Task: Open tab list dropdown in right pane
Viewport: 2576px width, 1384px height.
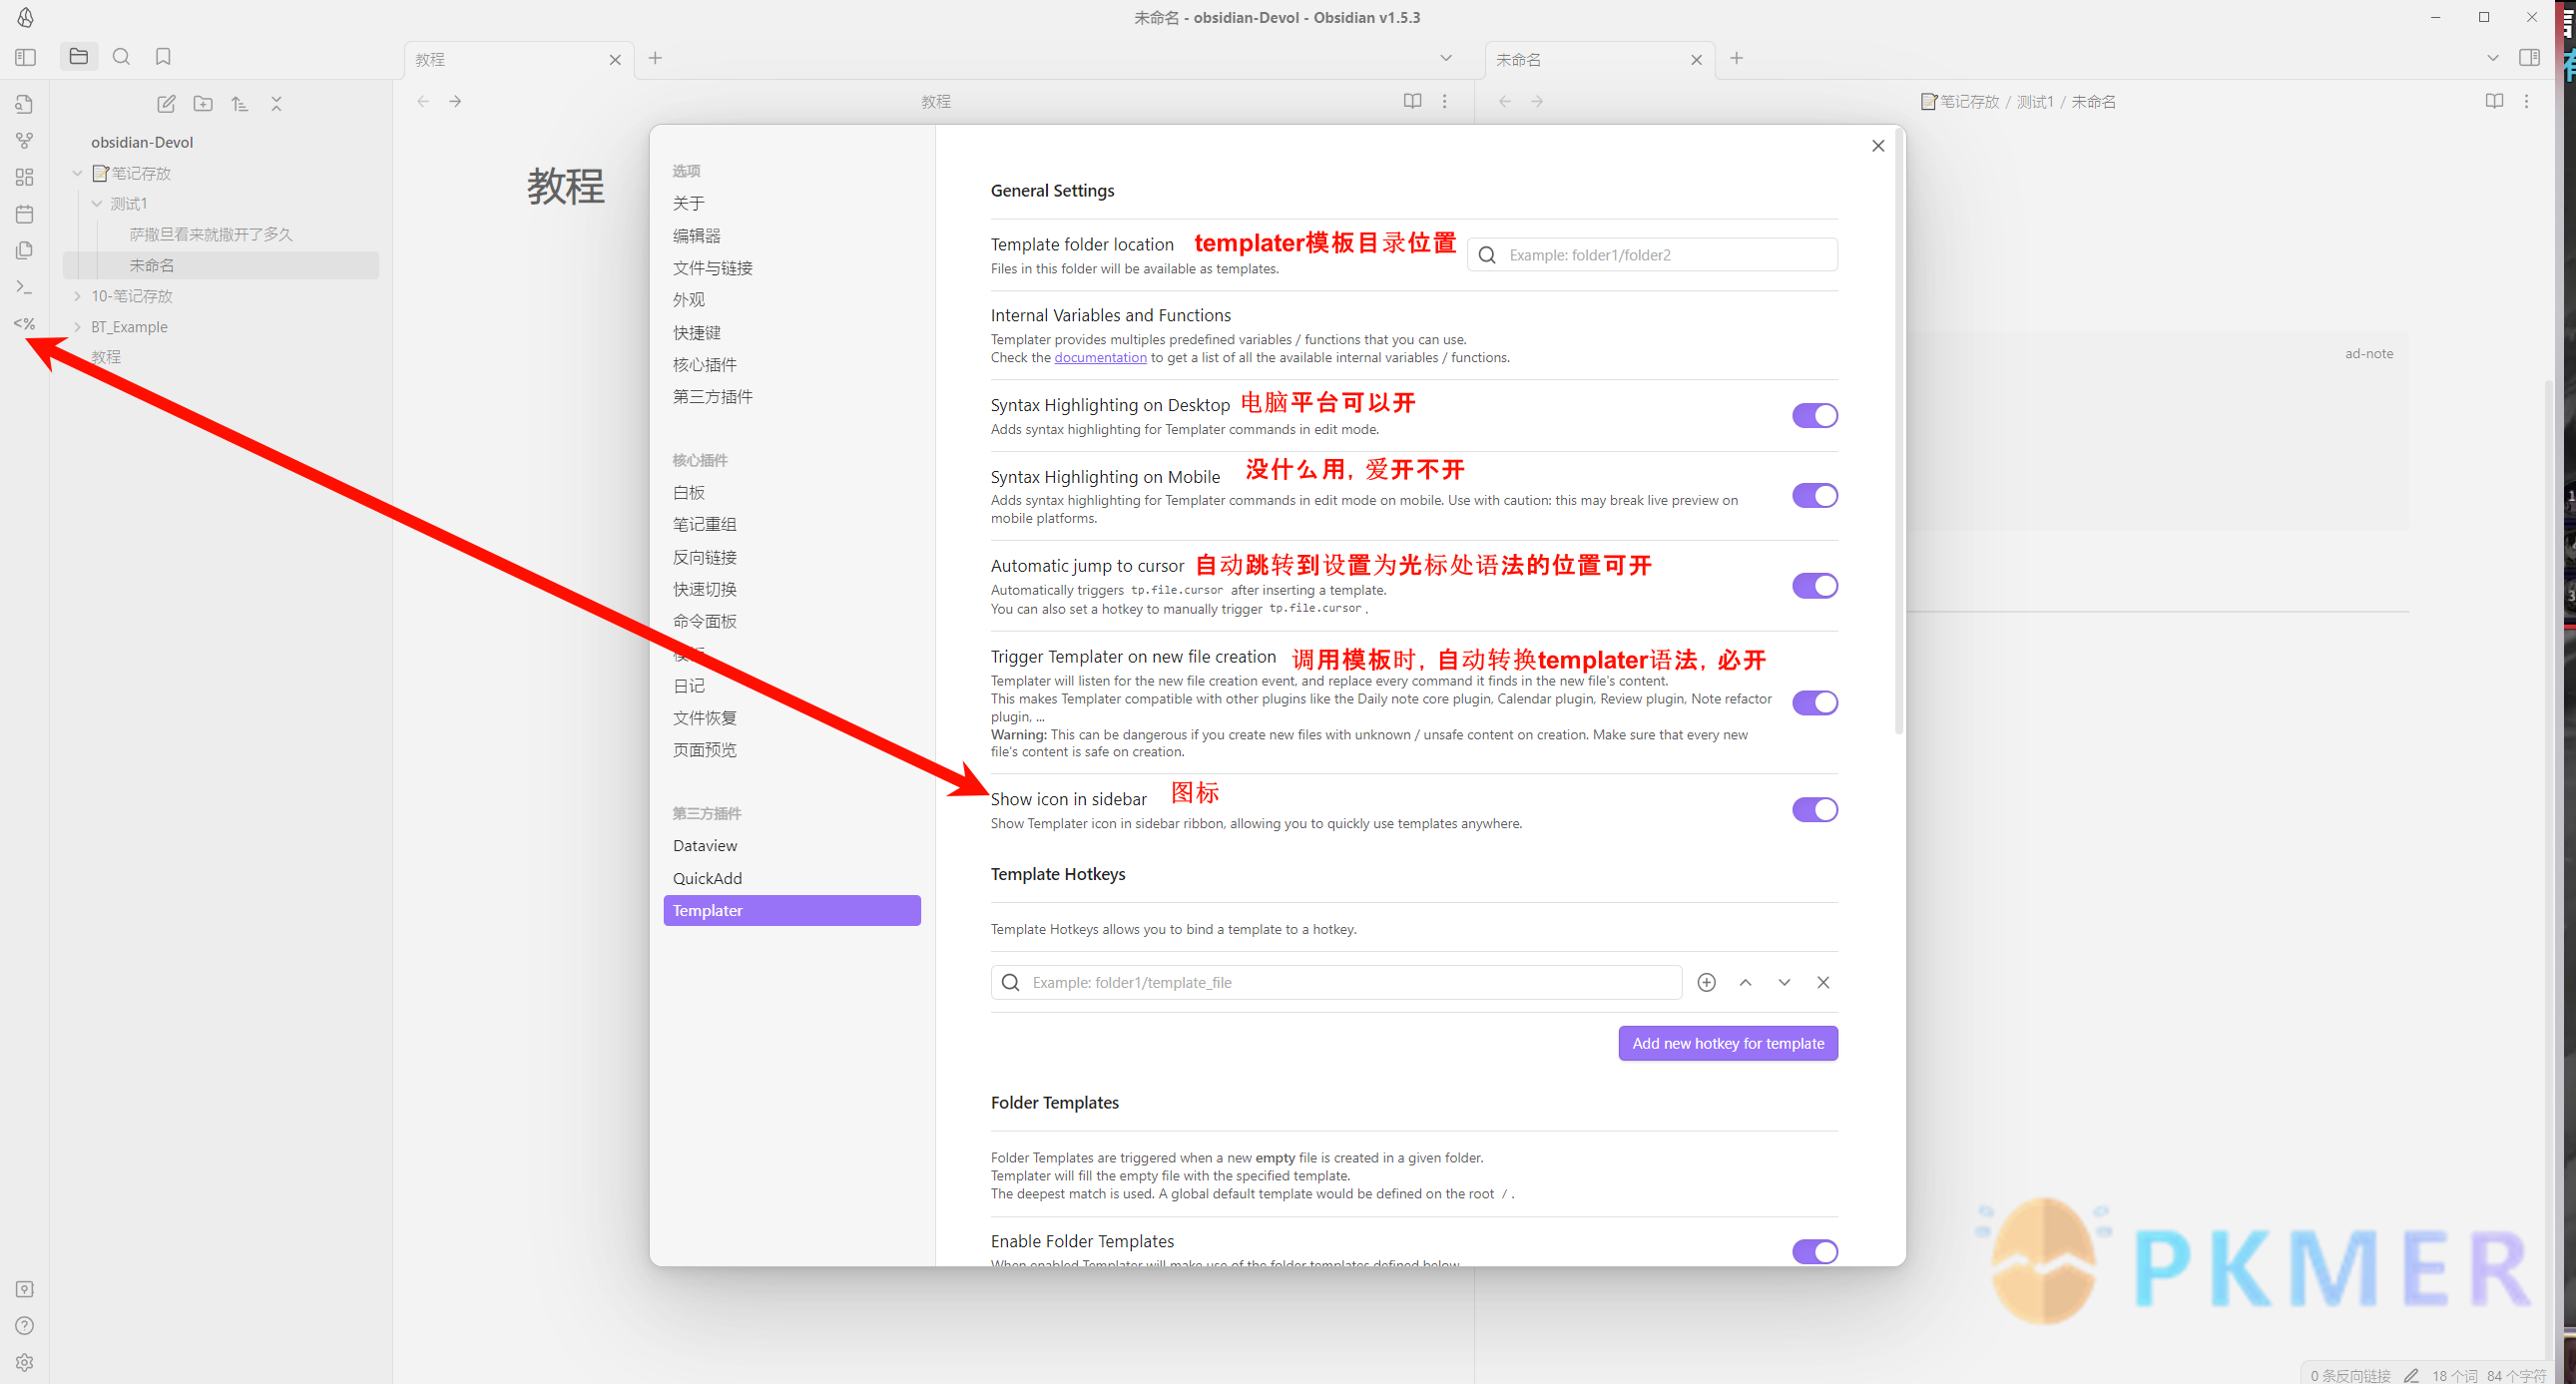Action: tap(2493, 58)
